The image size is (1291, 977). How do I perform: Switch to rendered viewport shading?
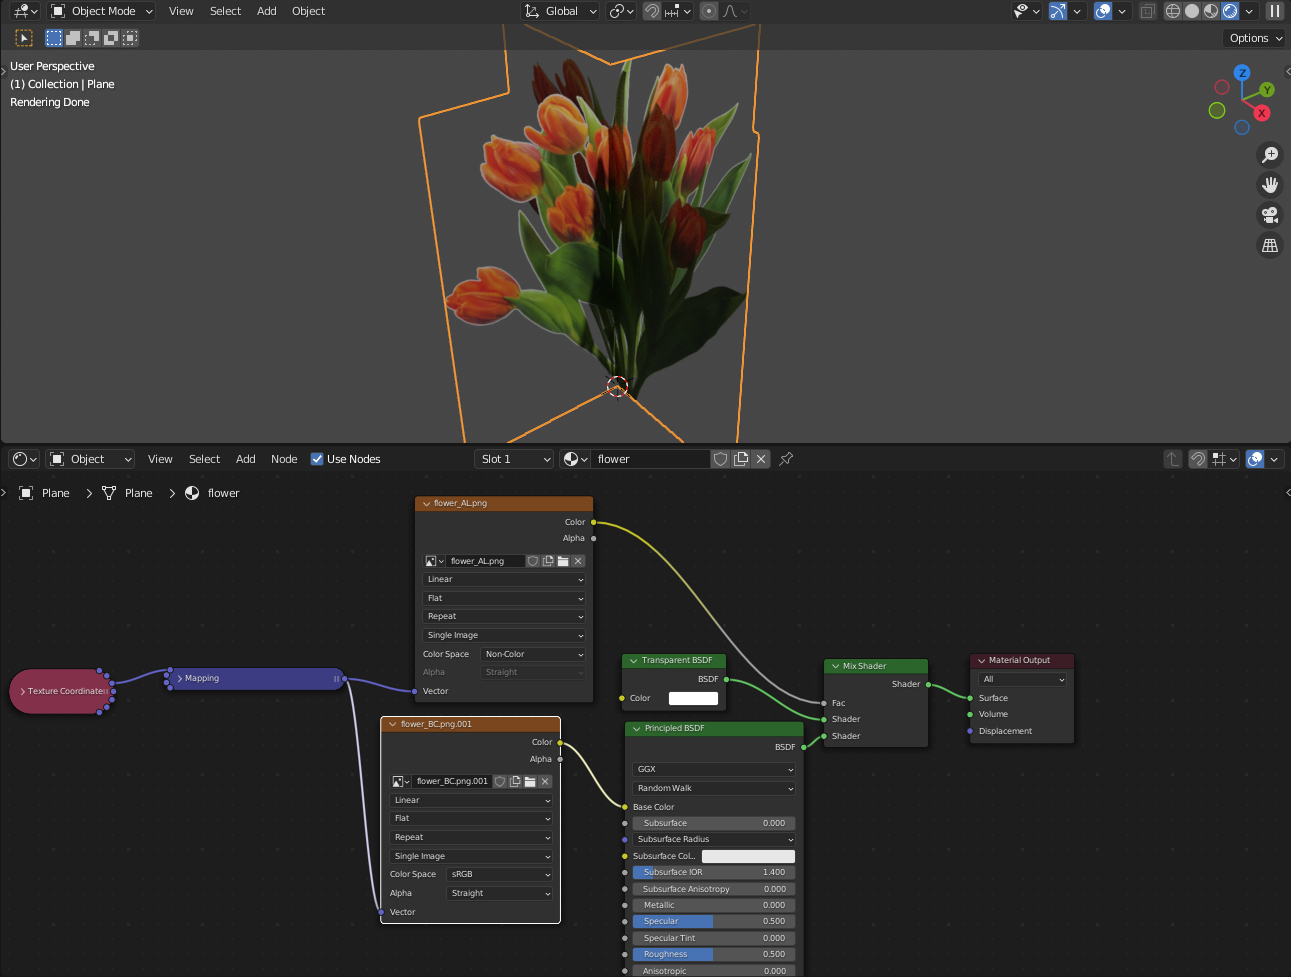1230,11
